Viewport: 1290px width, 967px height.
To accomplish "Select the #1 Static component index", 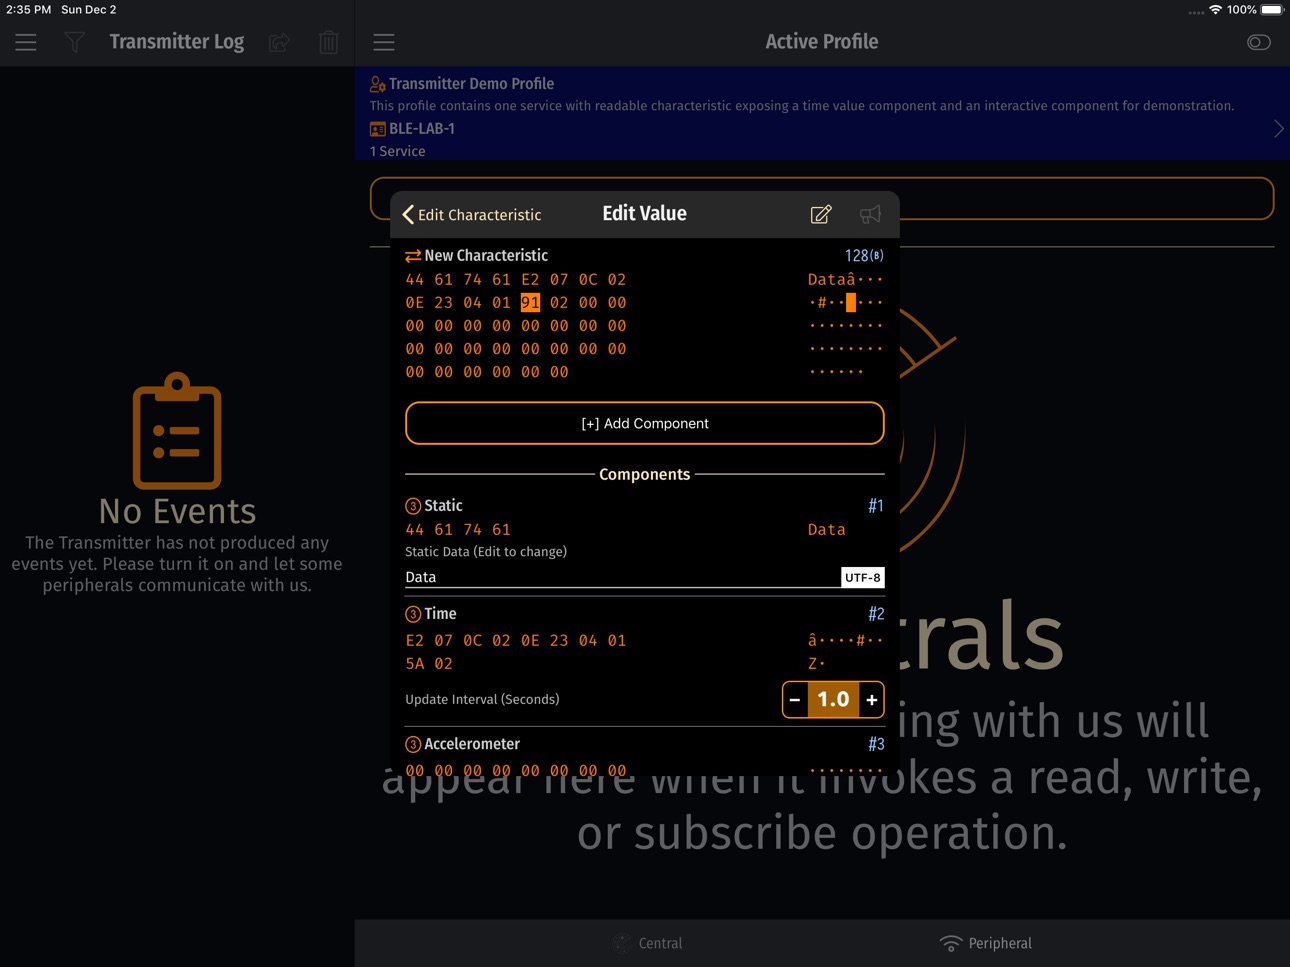I will click(876, 506).
